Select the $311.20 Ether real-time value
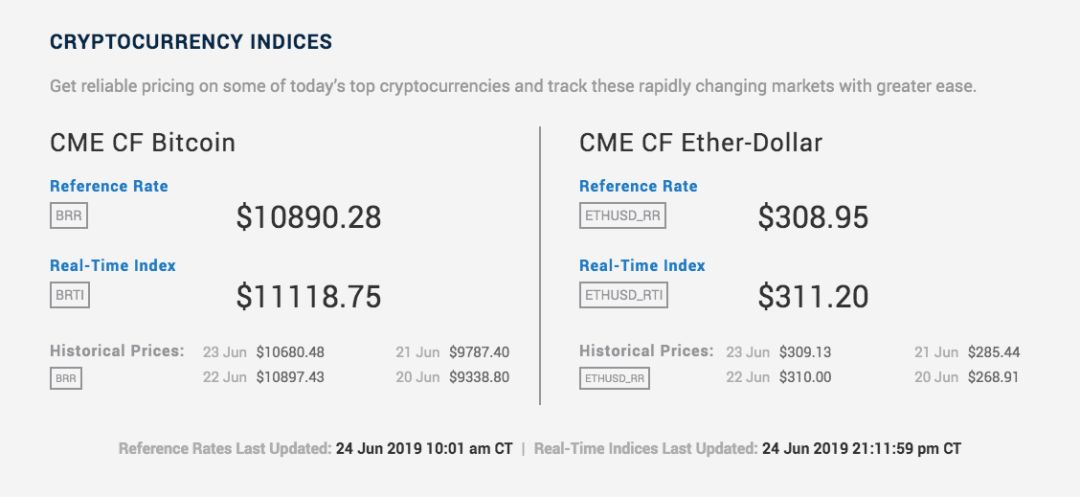The image size is (1080, 497). click(x=813, y=297)
